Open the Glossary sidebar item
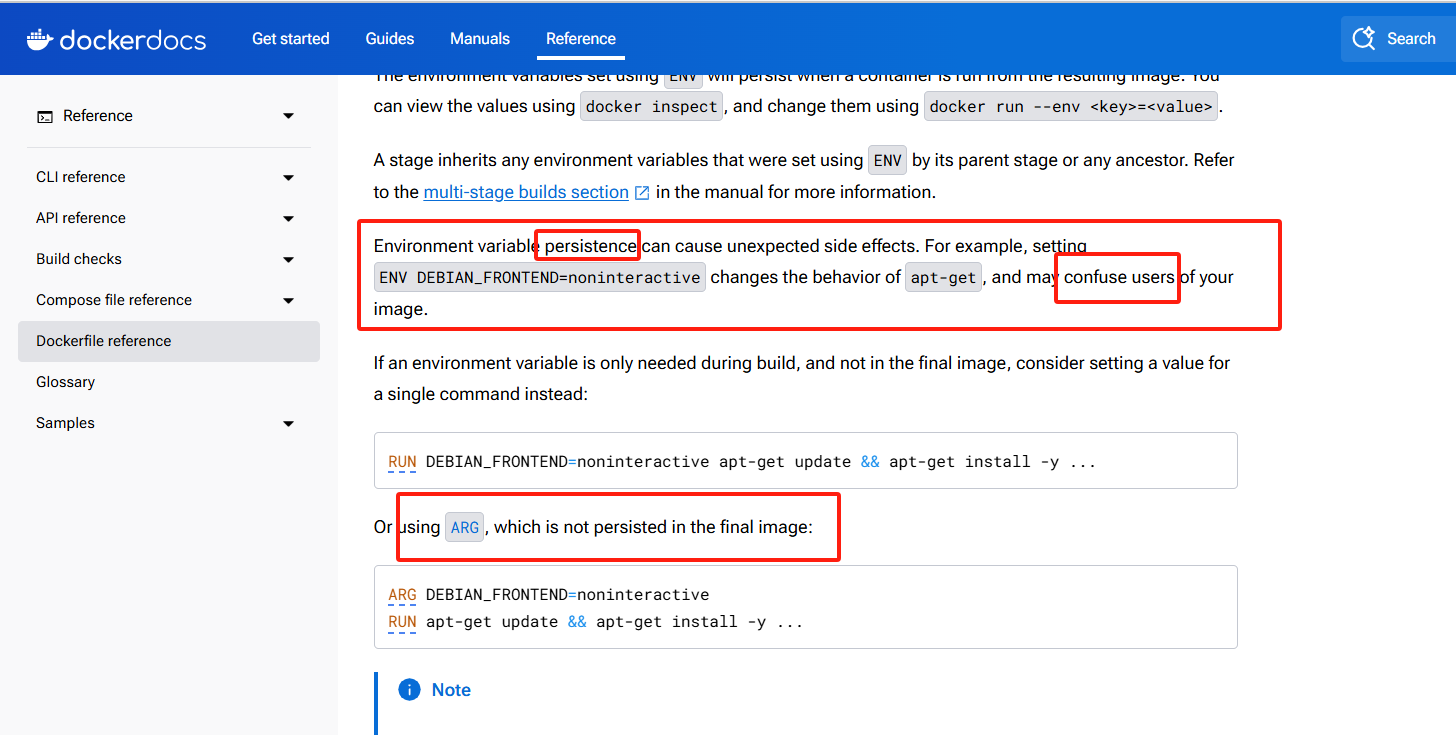 [66, 382]
